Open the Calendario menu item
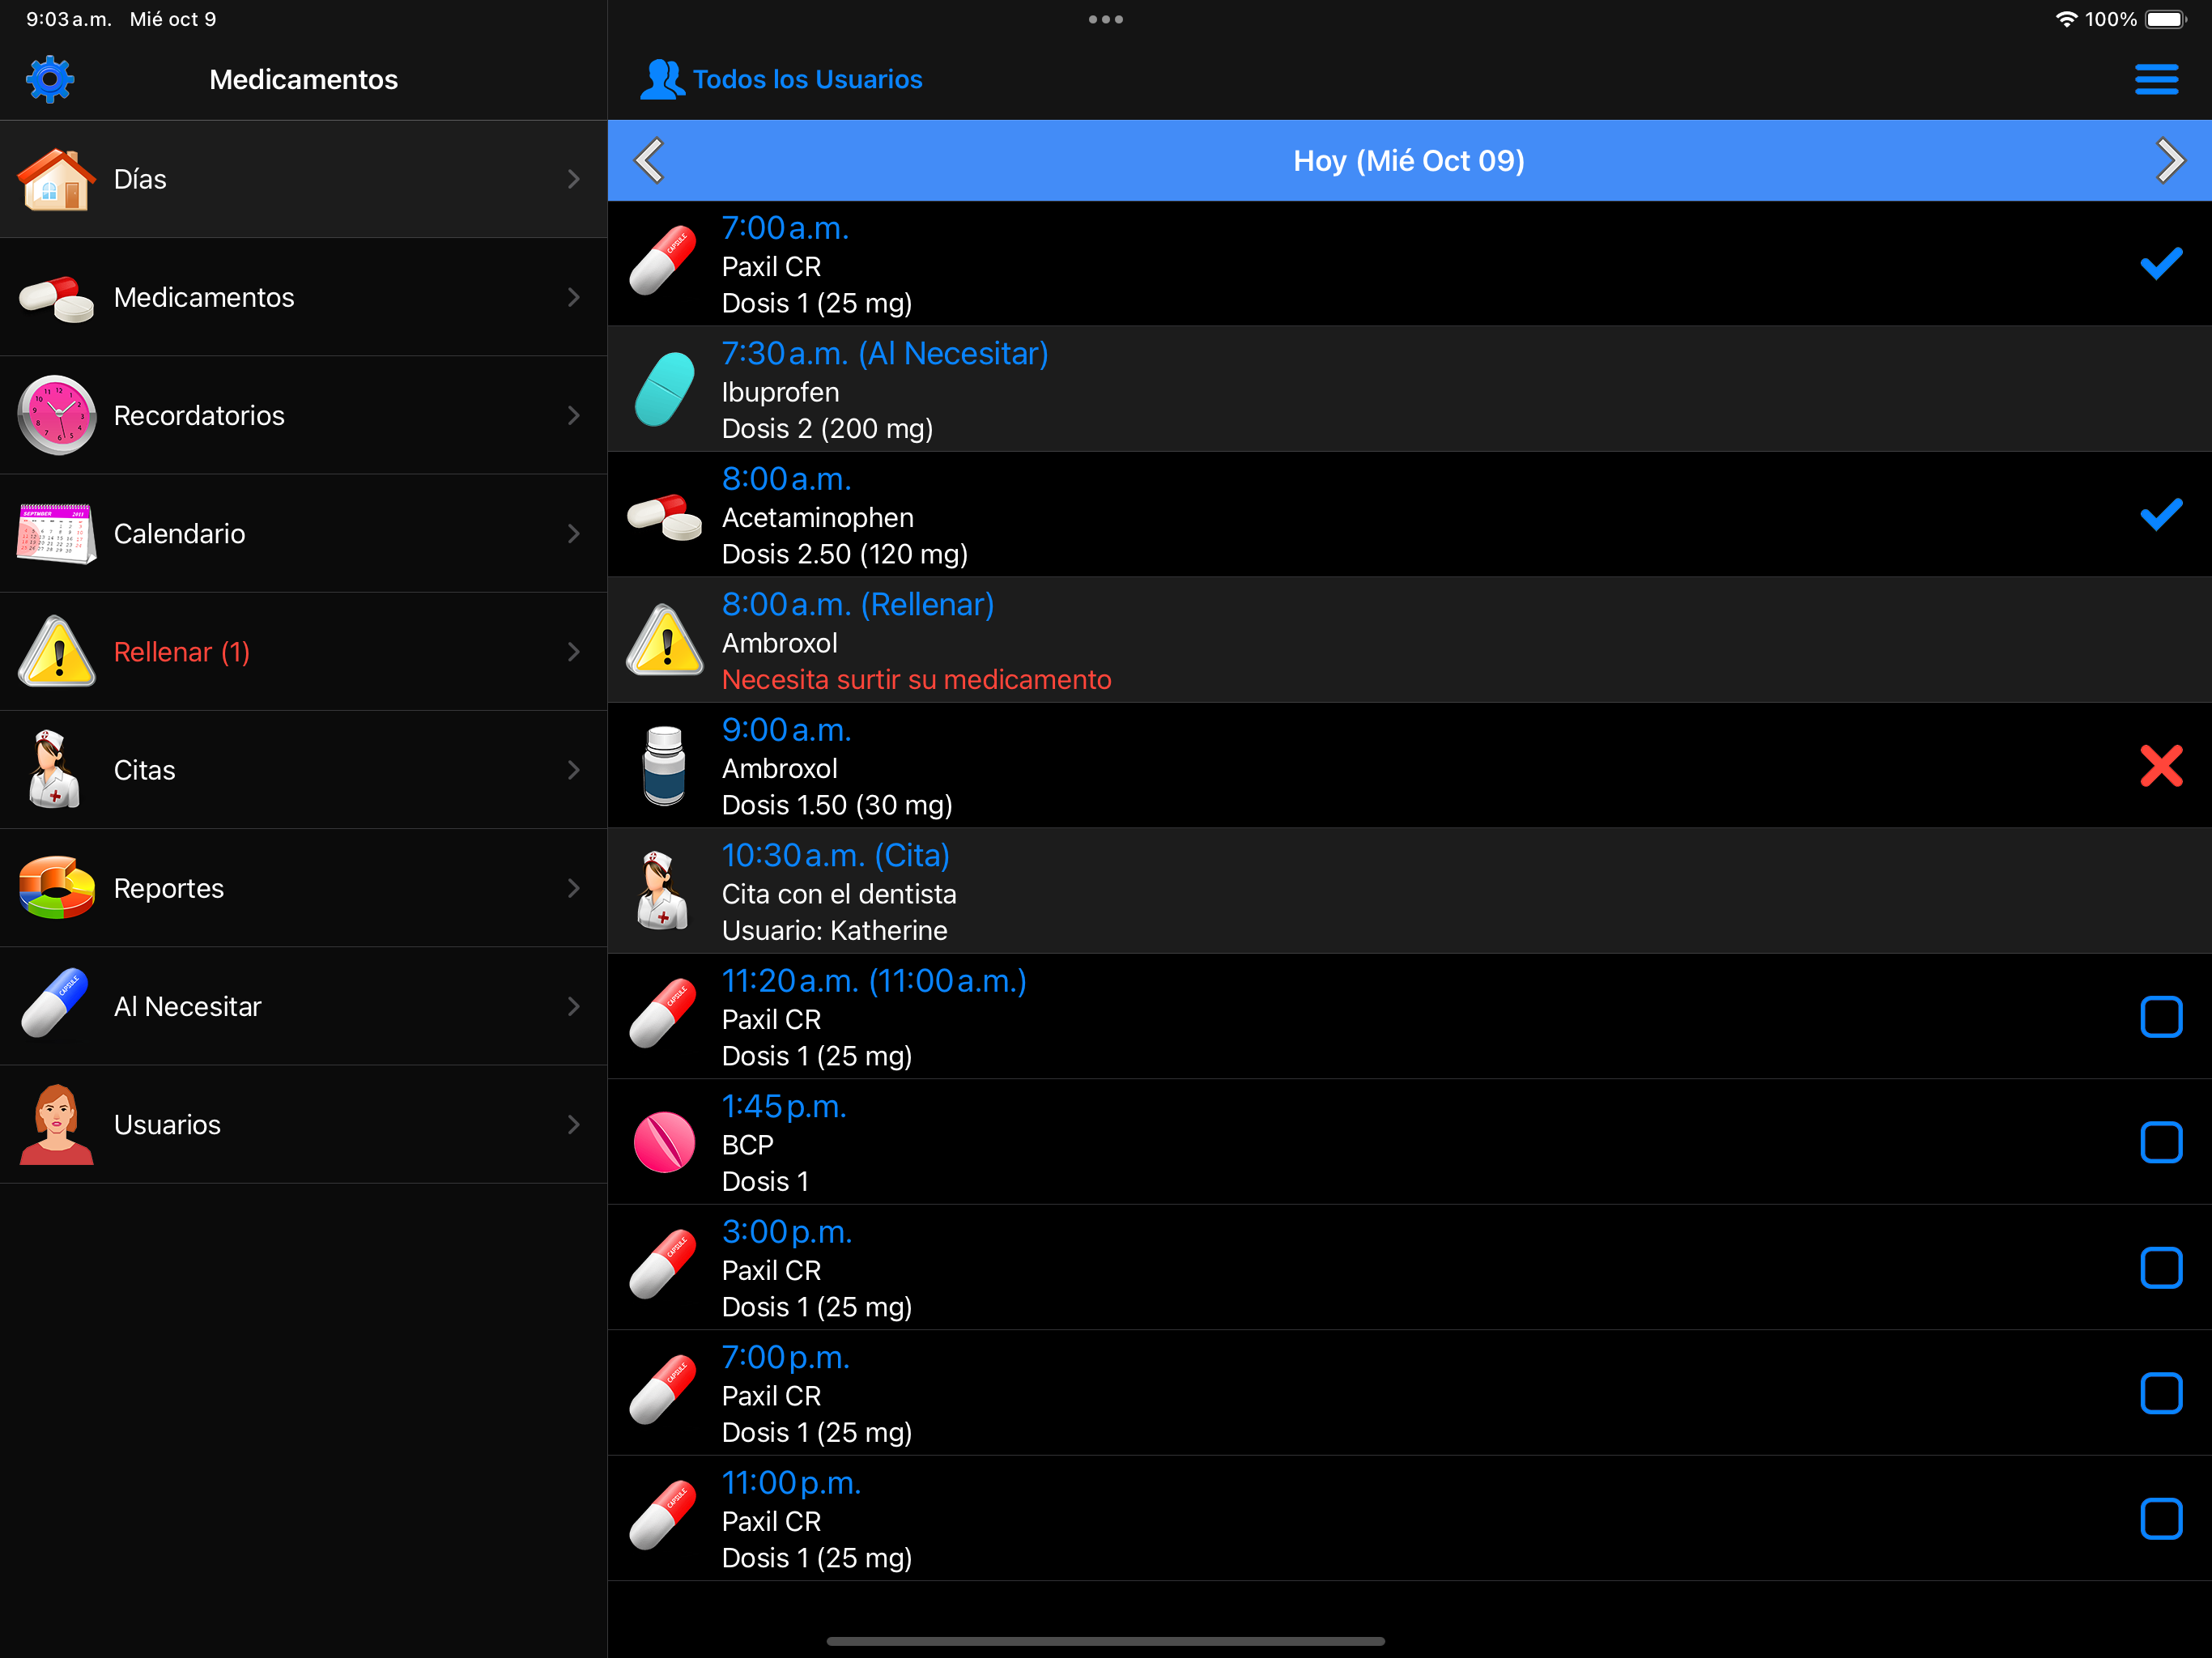Screen dimensions: 2212x1658 click(303, 533)
